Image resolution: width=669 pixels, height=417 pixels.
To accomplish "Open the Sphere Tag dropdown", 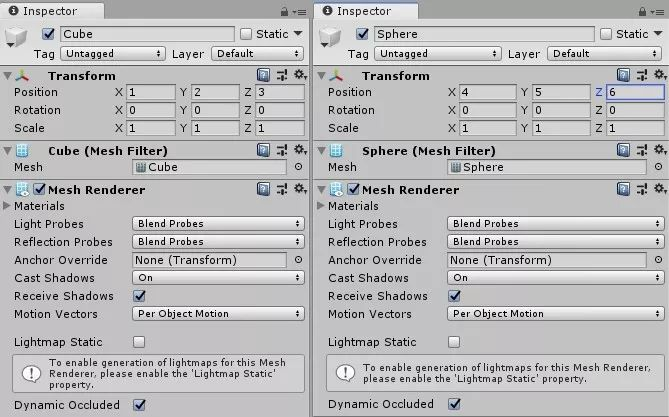I will point(438,54).
